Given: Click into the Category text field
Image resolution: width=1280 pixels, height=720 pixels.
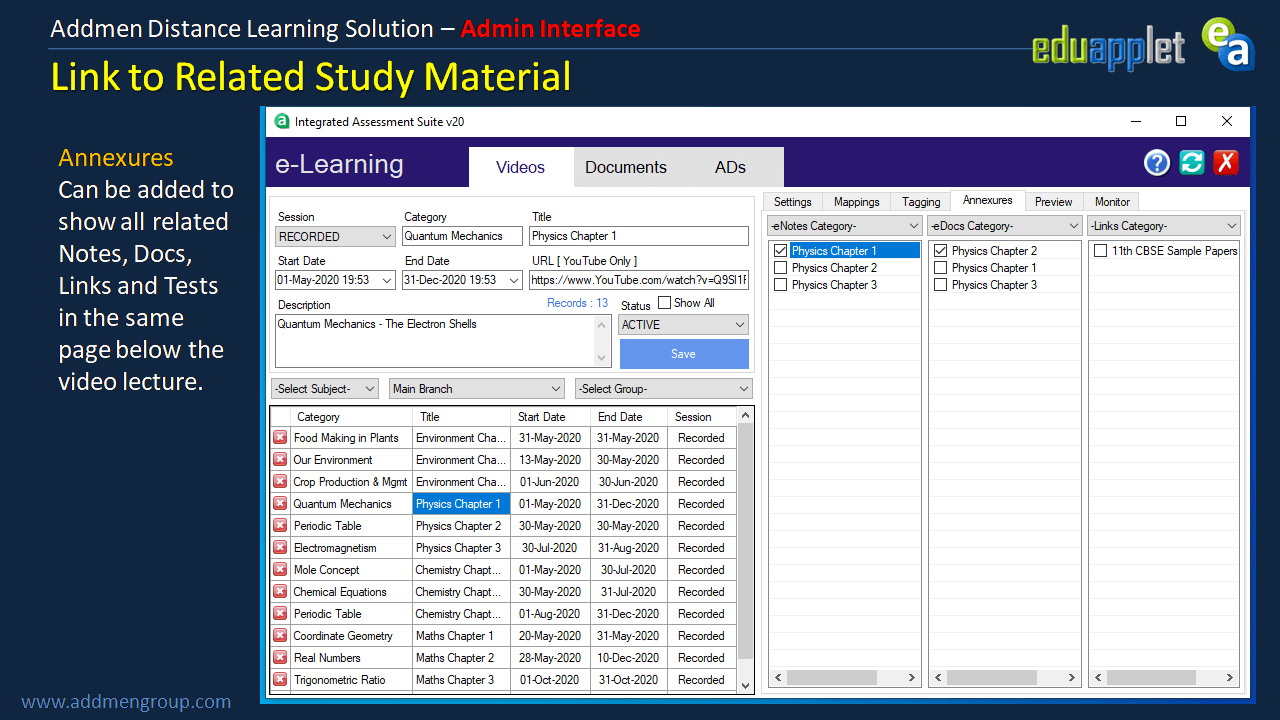Looking at the screenshot, I should (x=462, y=237).
